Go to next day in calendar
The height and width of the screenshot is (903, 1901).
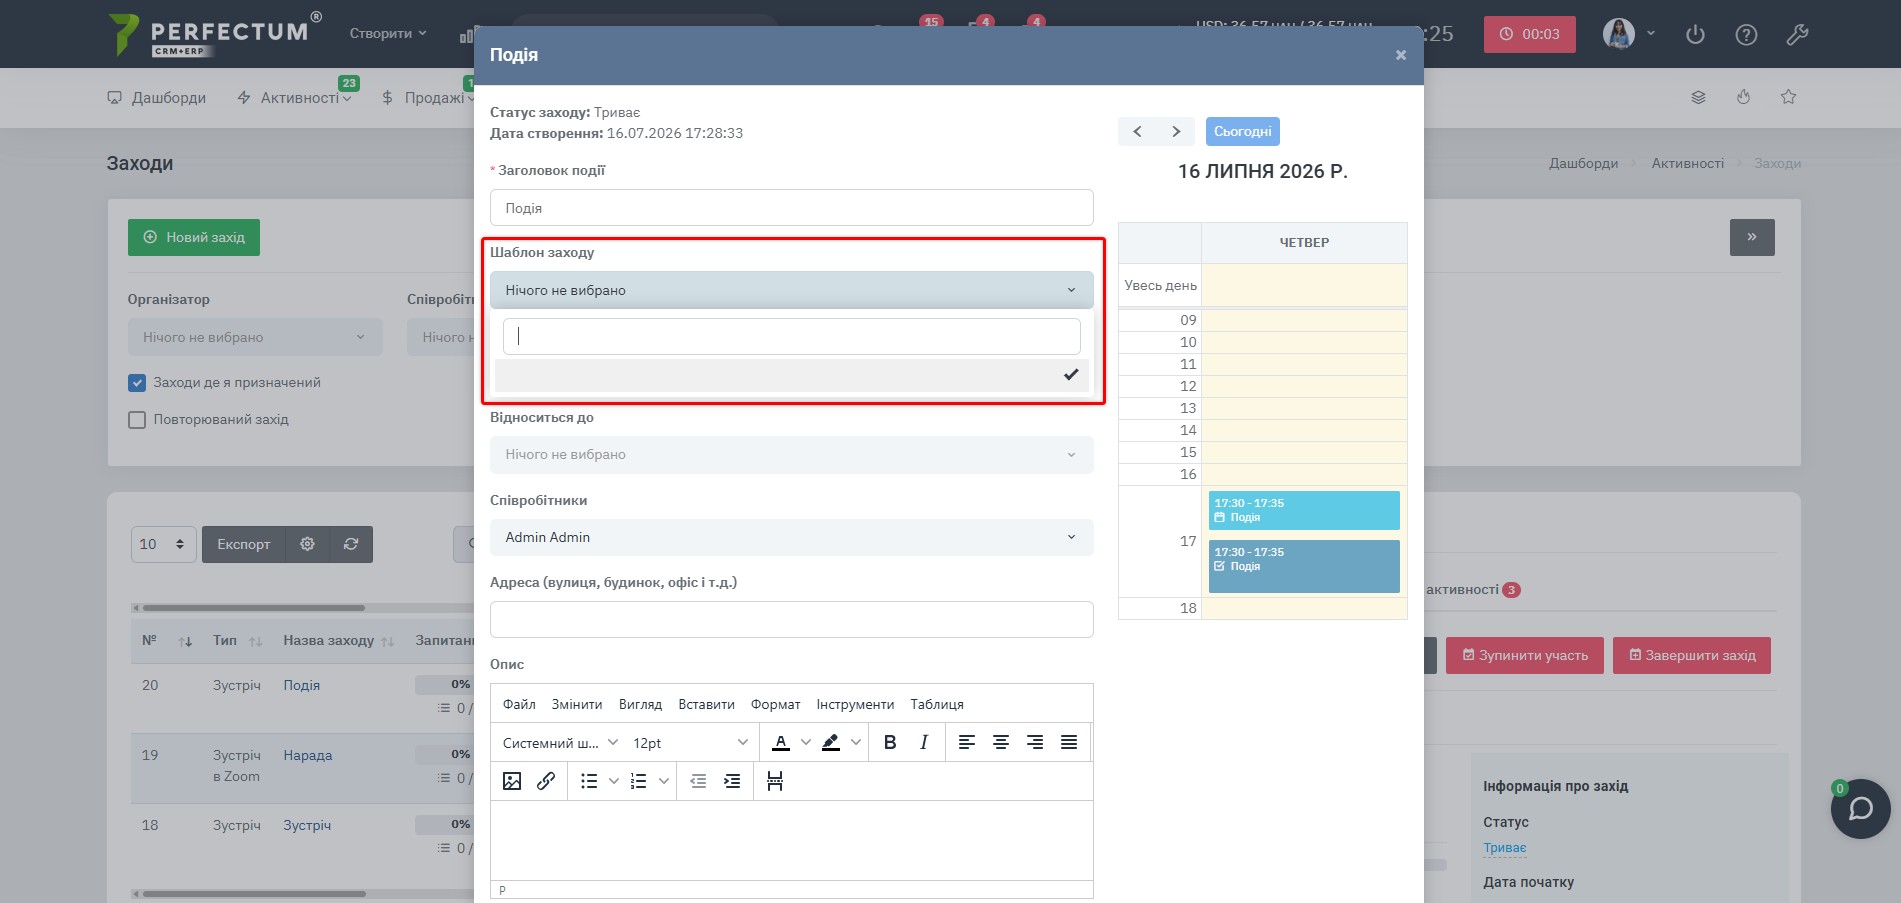click(1176, 131)
